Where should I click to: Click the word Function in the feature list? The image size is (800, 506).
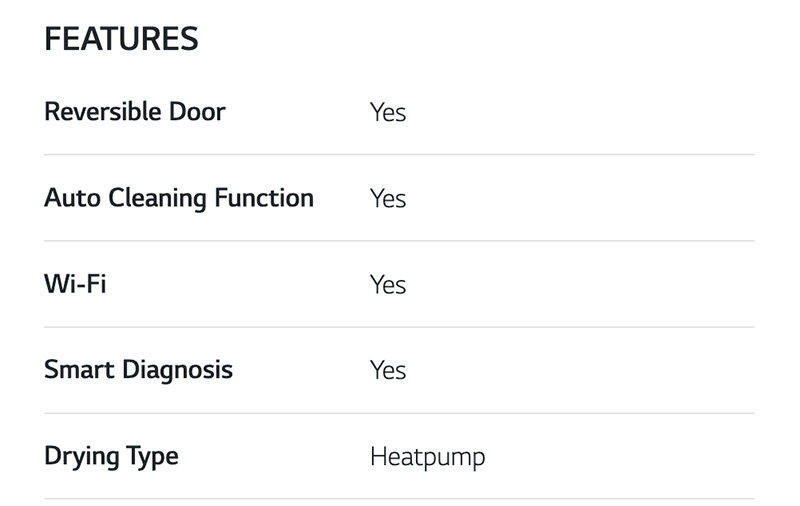[264, 198]
